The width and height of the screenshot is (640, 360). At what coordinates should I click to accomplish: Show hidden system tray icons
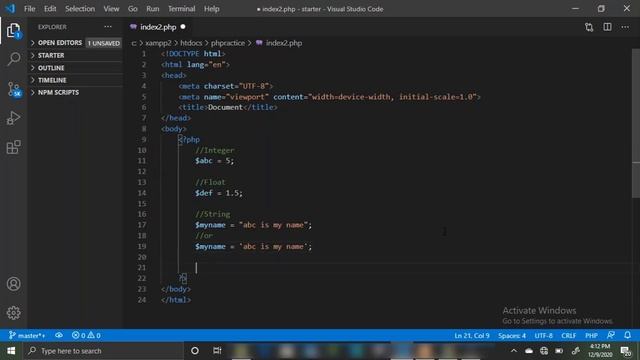(x=513, y=351)
